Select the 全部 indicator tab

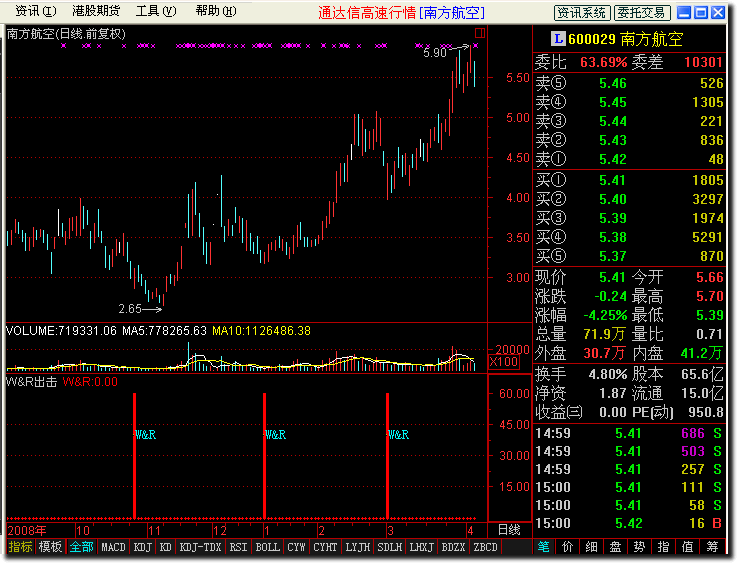click(x=82, y=547)
